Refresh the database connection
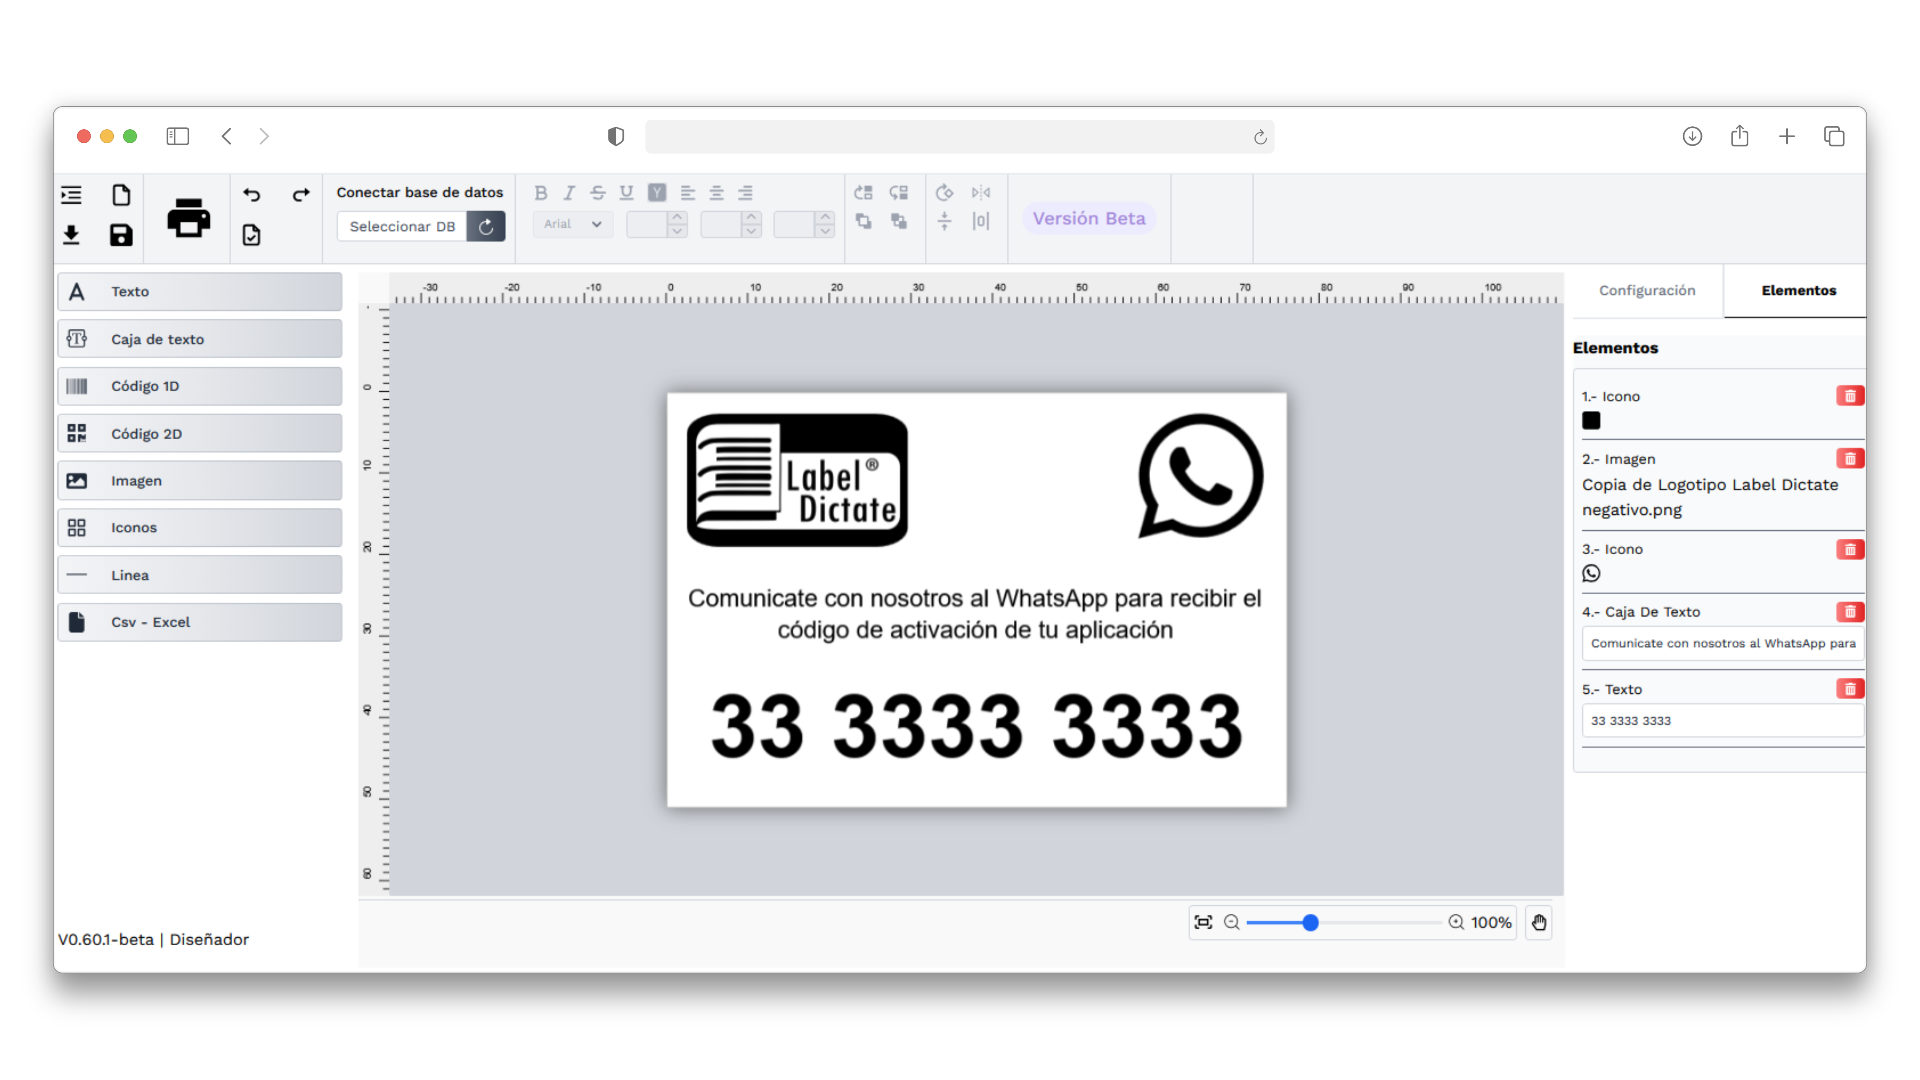 click(x=486, y=226)
